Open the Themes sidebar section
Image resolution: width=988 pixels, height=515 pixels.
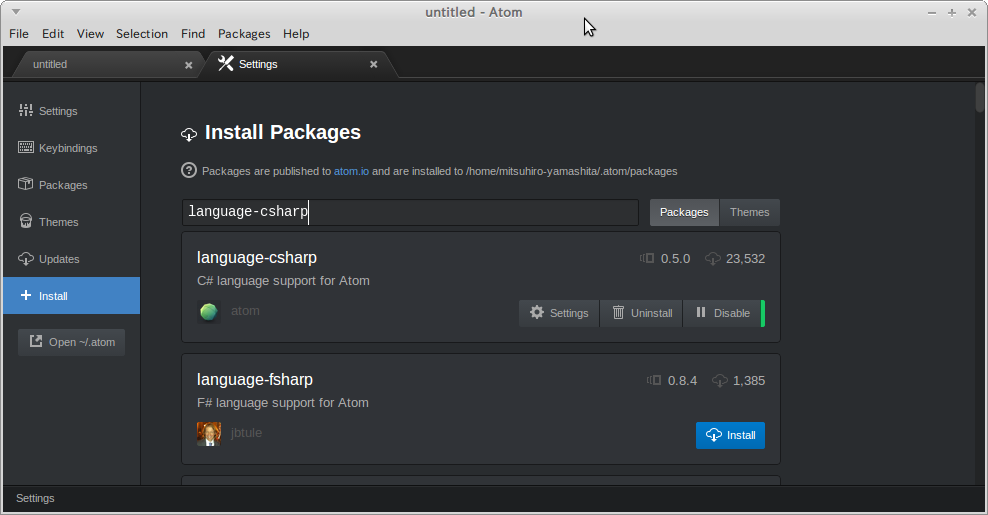pos(71,222)
